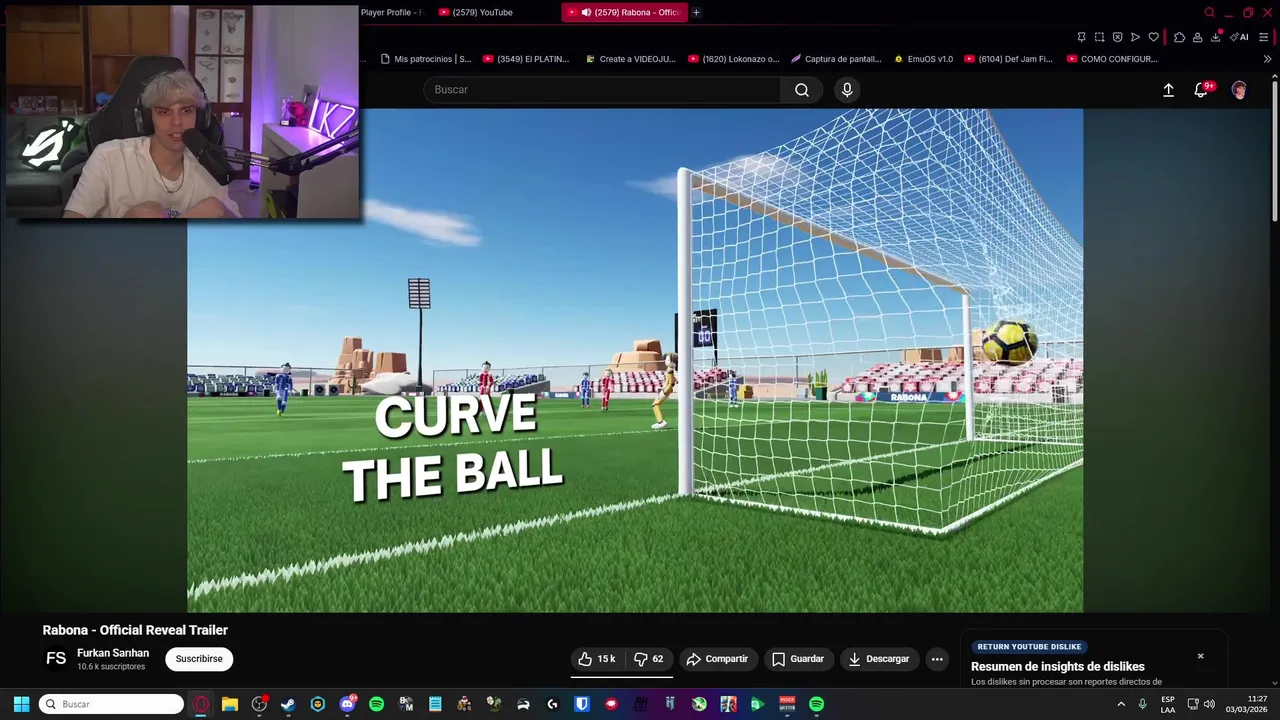Image resolution: width=1280 pixels, height=720 pixels.
Task: Bookmark page with the heart icon
Action: [x=1153, y=37]
